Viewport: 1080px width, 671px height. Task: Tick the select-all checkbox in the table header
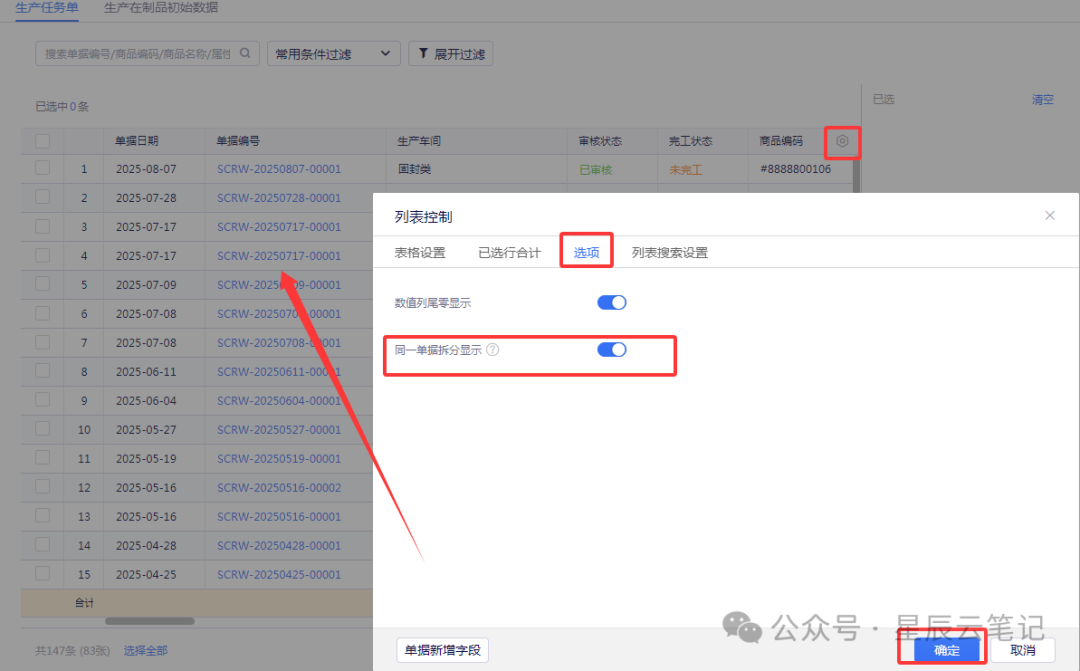[x=43, y=141]
